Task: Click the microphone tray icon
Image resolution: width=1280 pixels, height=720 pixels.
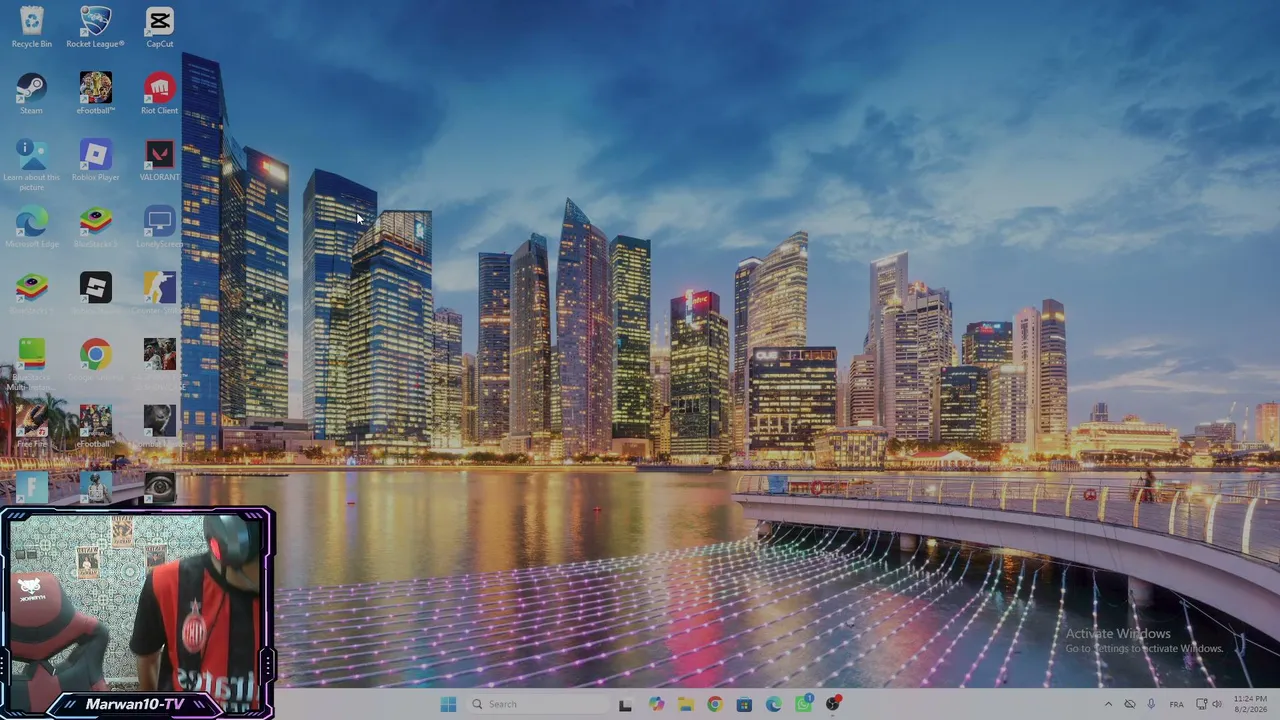Action: pos(1152,704)
